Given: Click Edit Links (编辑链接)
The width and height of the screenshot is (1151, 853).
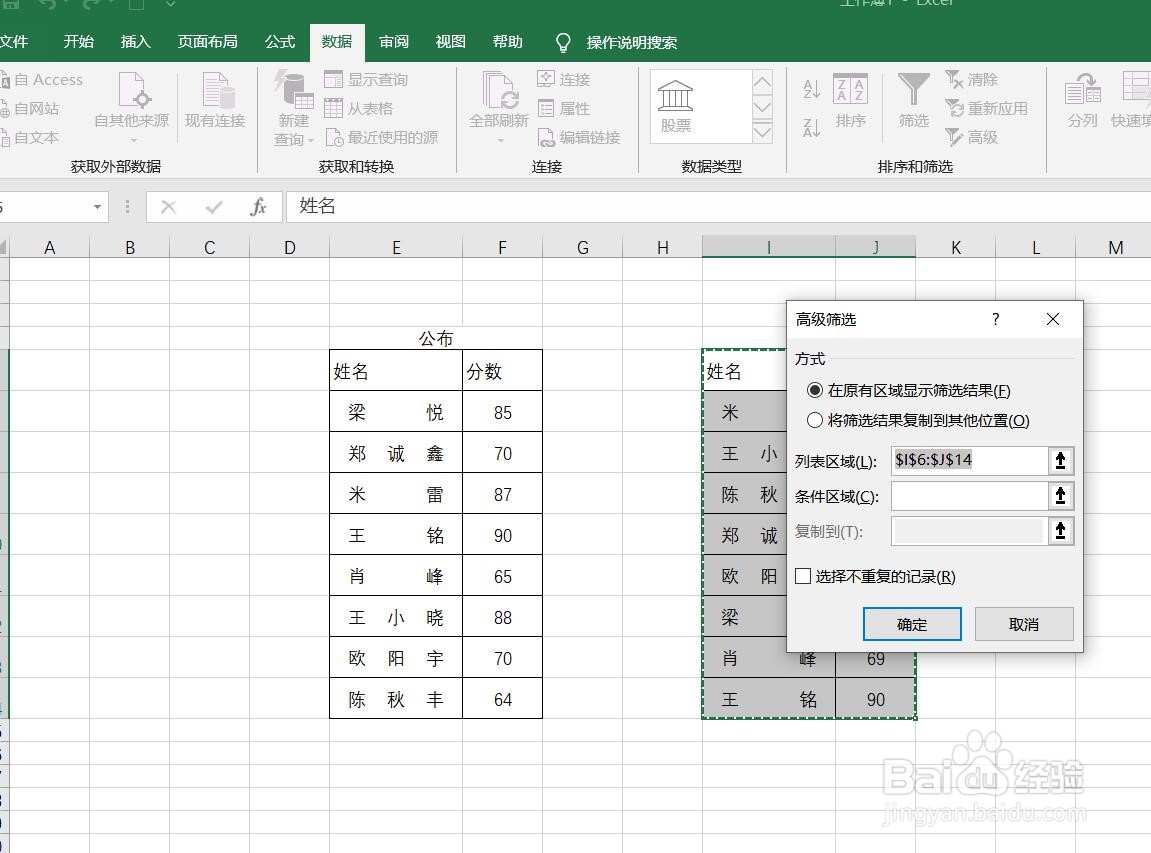Looking at the screenshot, I should [579, 137].
